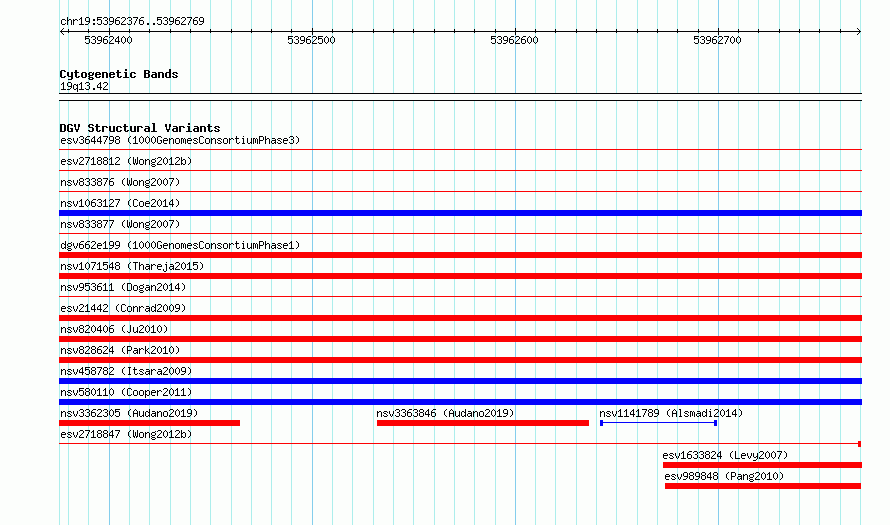
Task: Click the red bar under esv989848
Action: pyautogui.click(x=763, y=486)
